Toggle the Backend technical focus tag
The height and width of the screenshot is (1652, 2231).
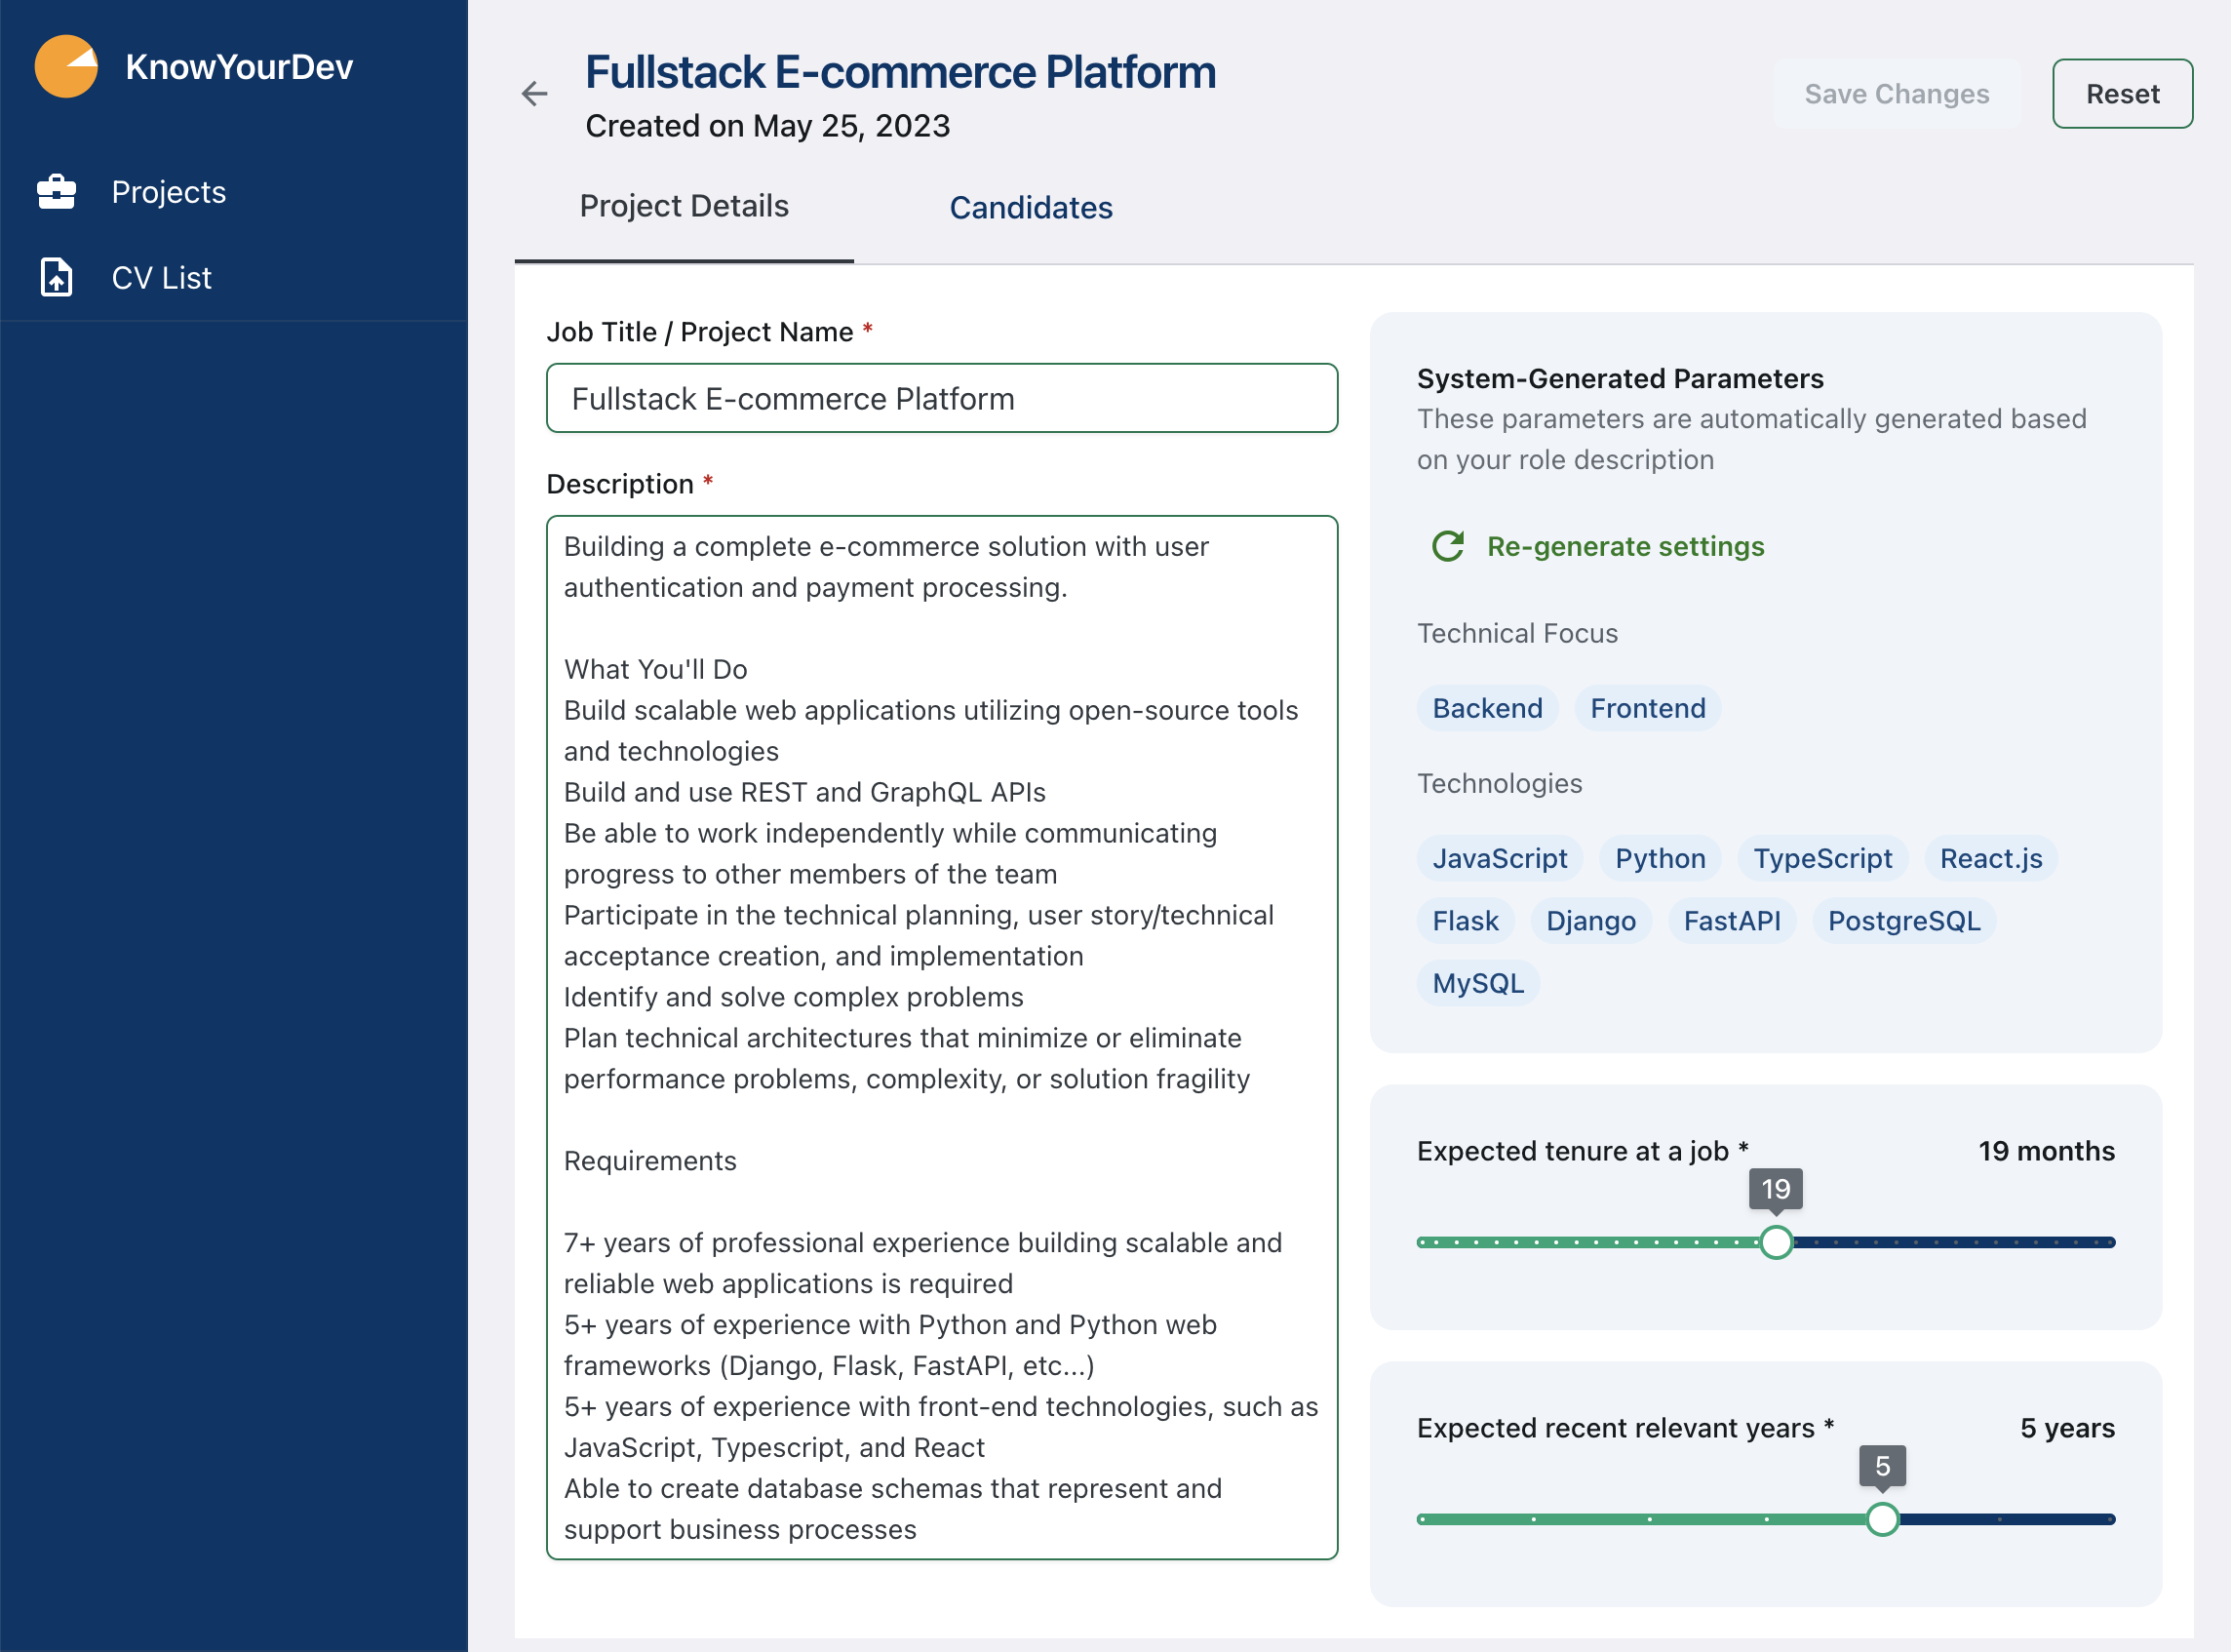[1487, 708]
